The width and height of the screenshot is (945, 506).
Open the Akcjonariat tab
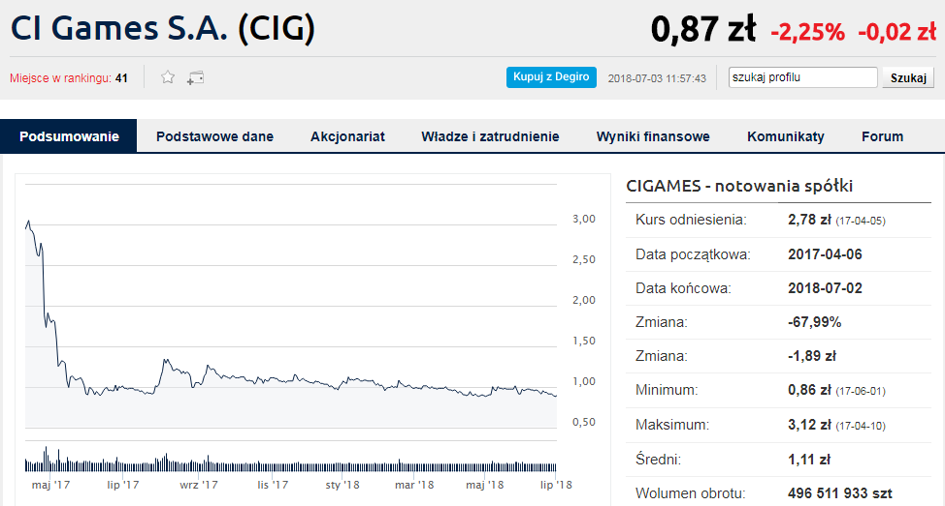click(x=347, y=137)
